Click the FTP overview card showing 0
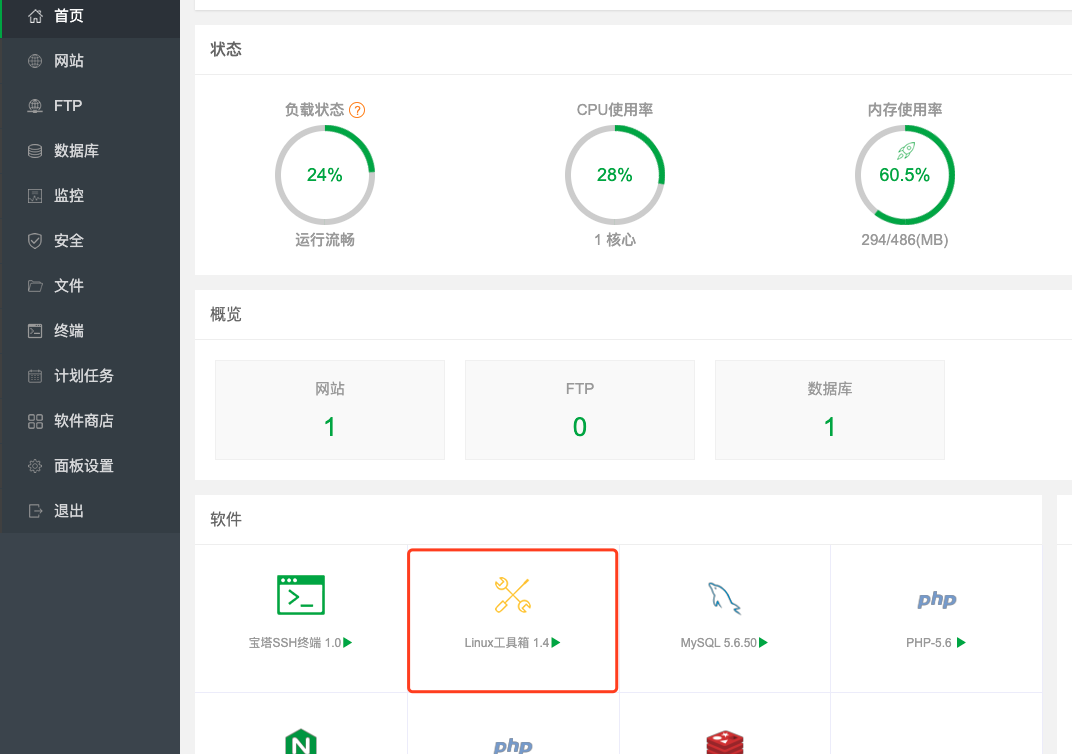The height and width of the screenshot is (754, 1072). [x=580, y=410]
